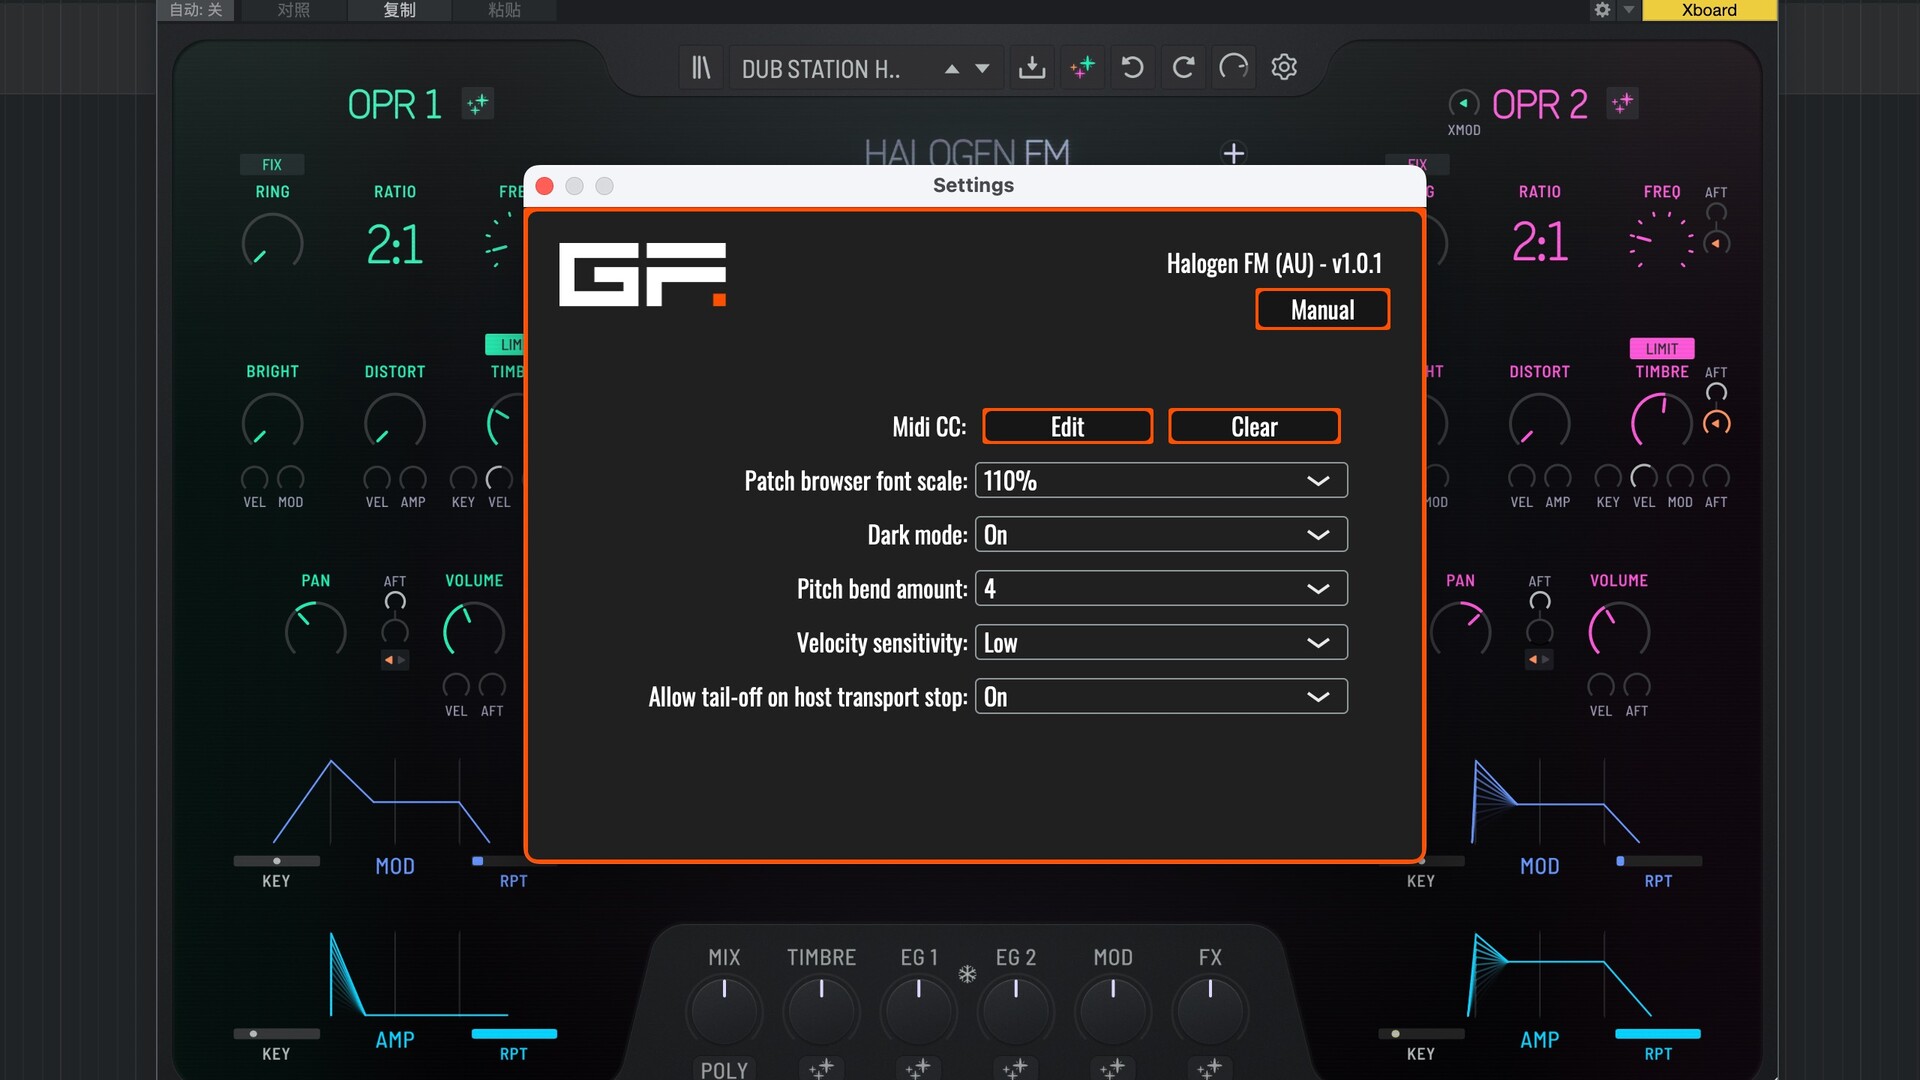
Task: Click the undo arrow in toolbar
Action: coord(1132,68)
